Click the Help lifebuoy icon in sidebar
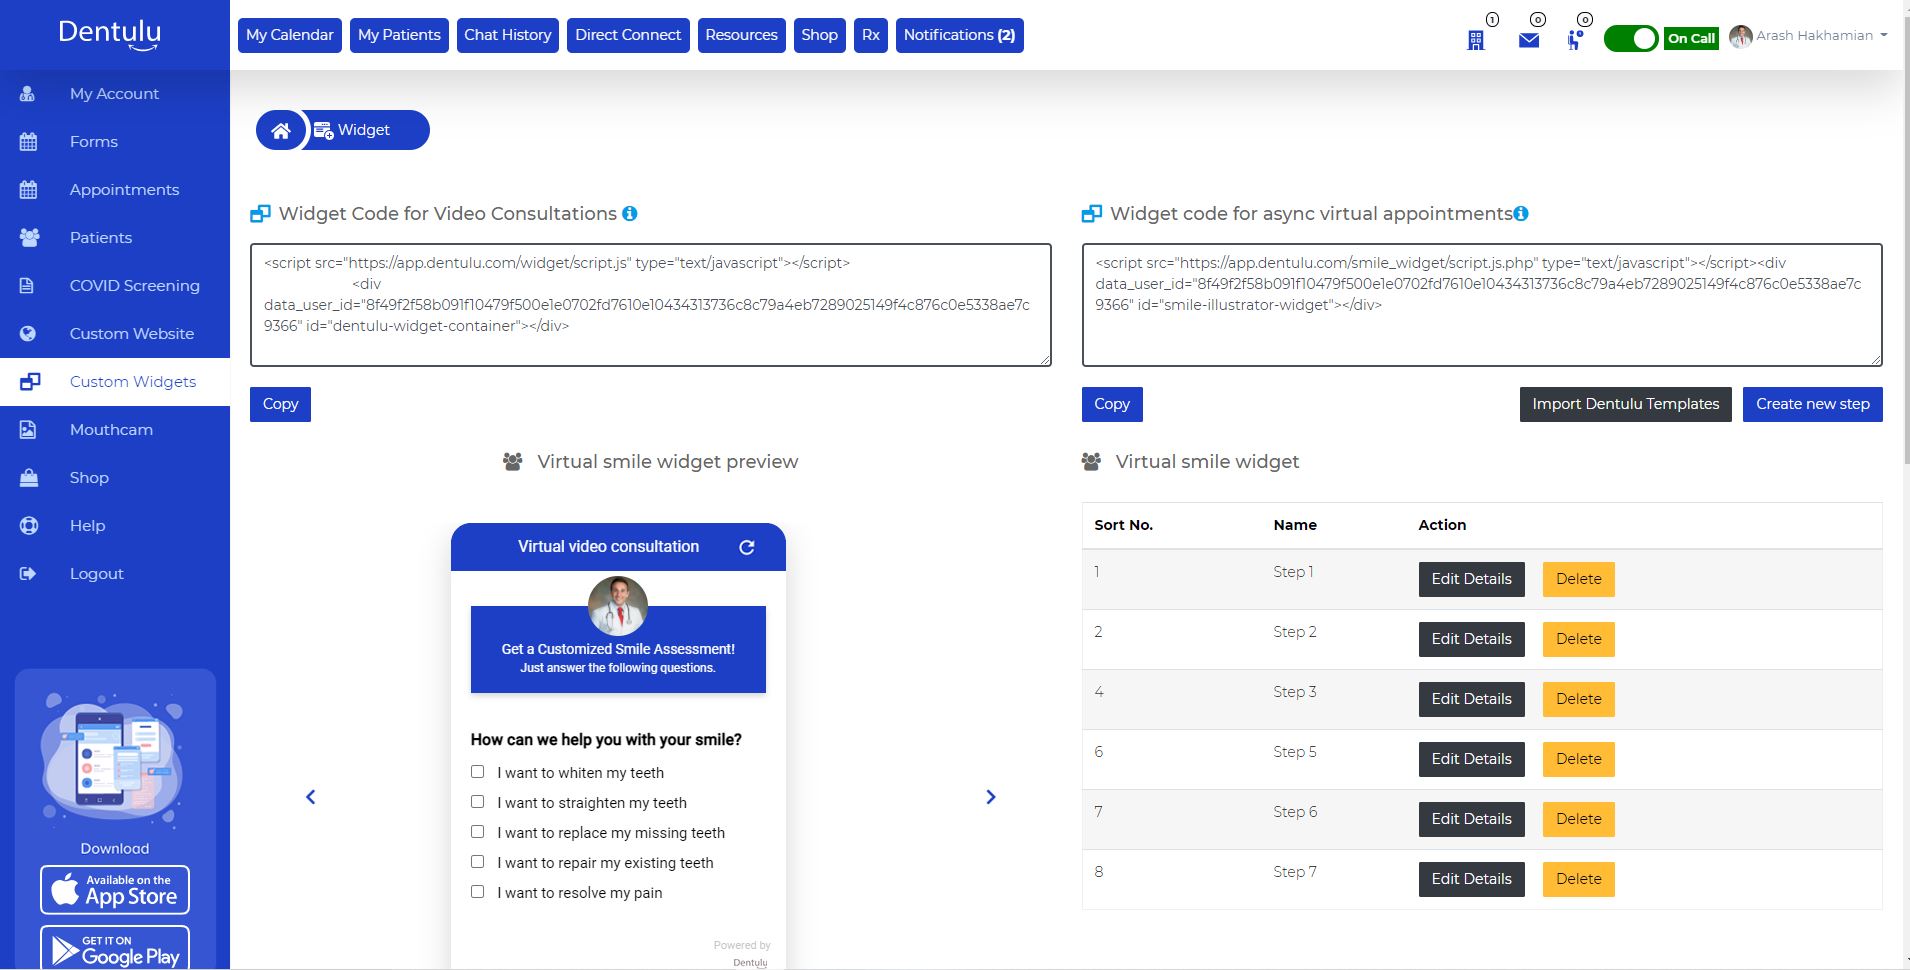Viewport: 1910px width, 970px height. 29,526
